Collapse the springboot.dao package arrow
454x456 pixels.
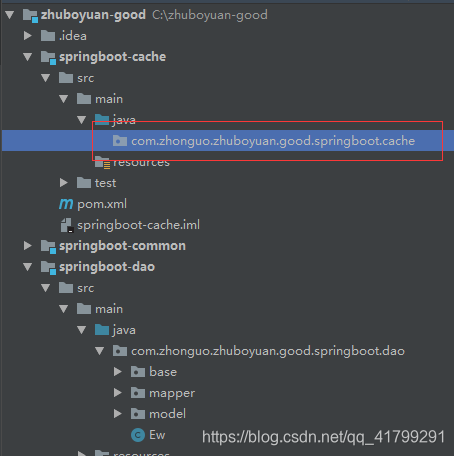click(100, 351)
